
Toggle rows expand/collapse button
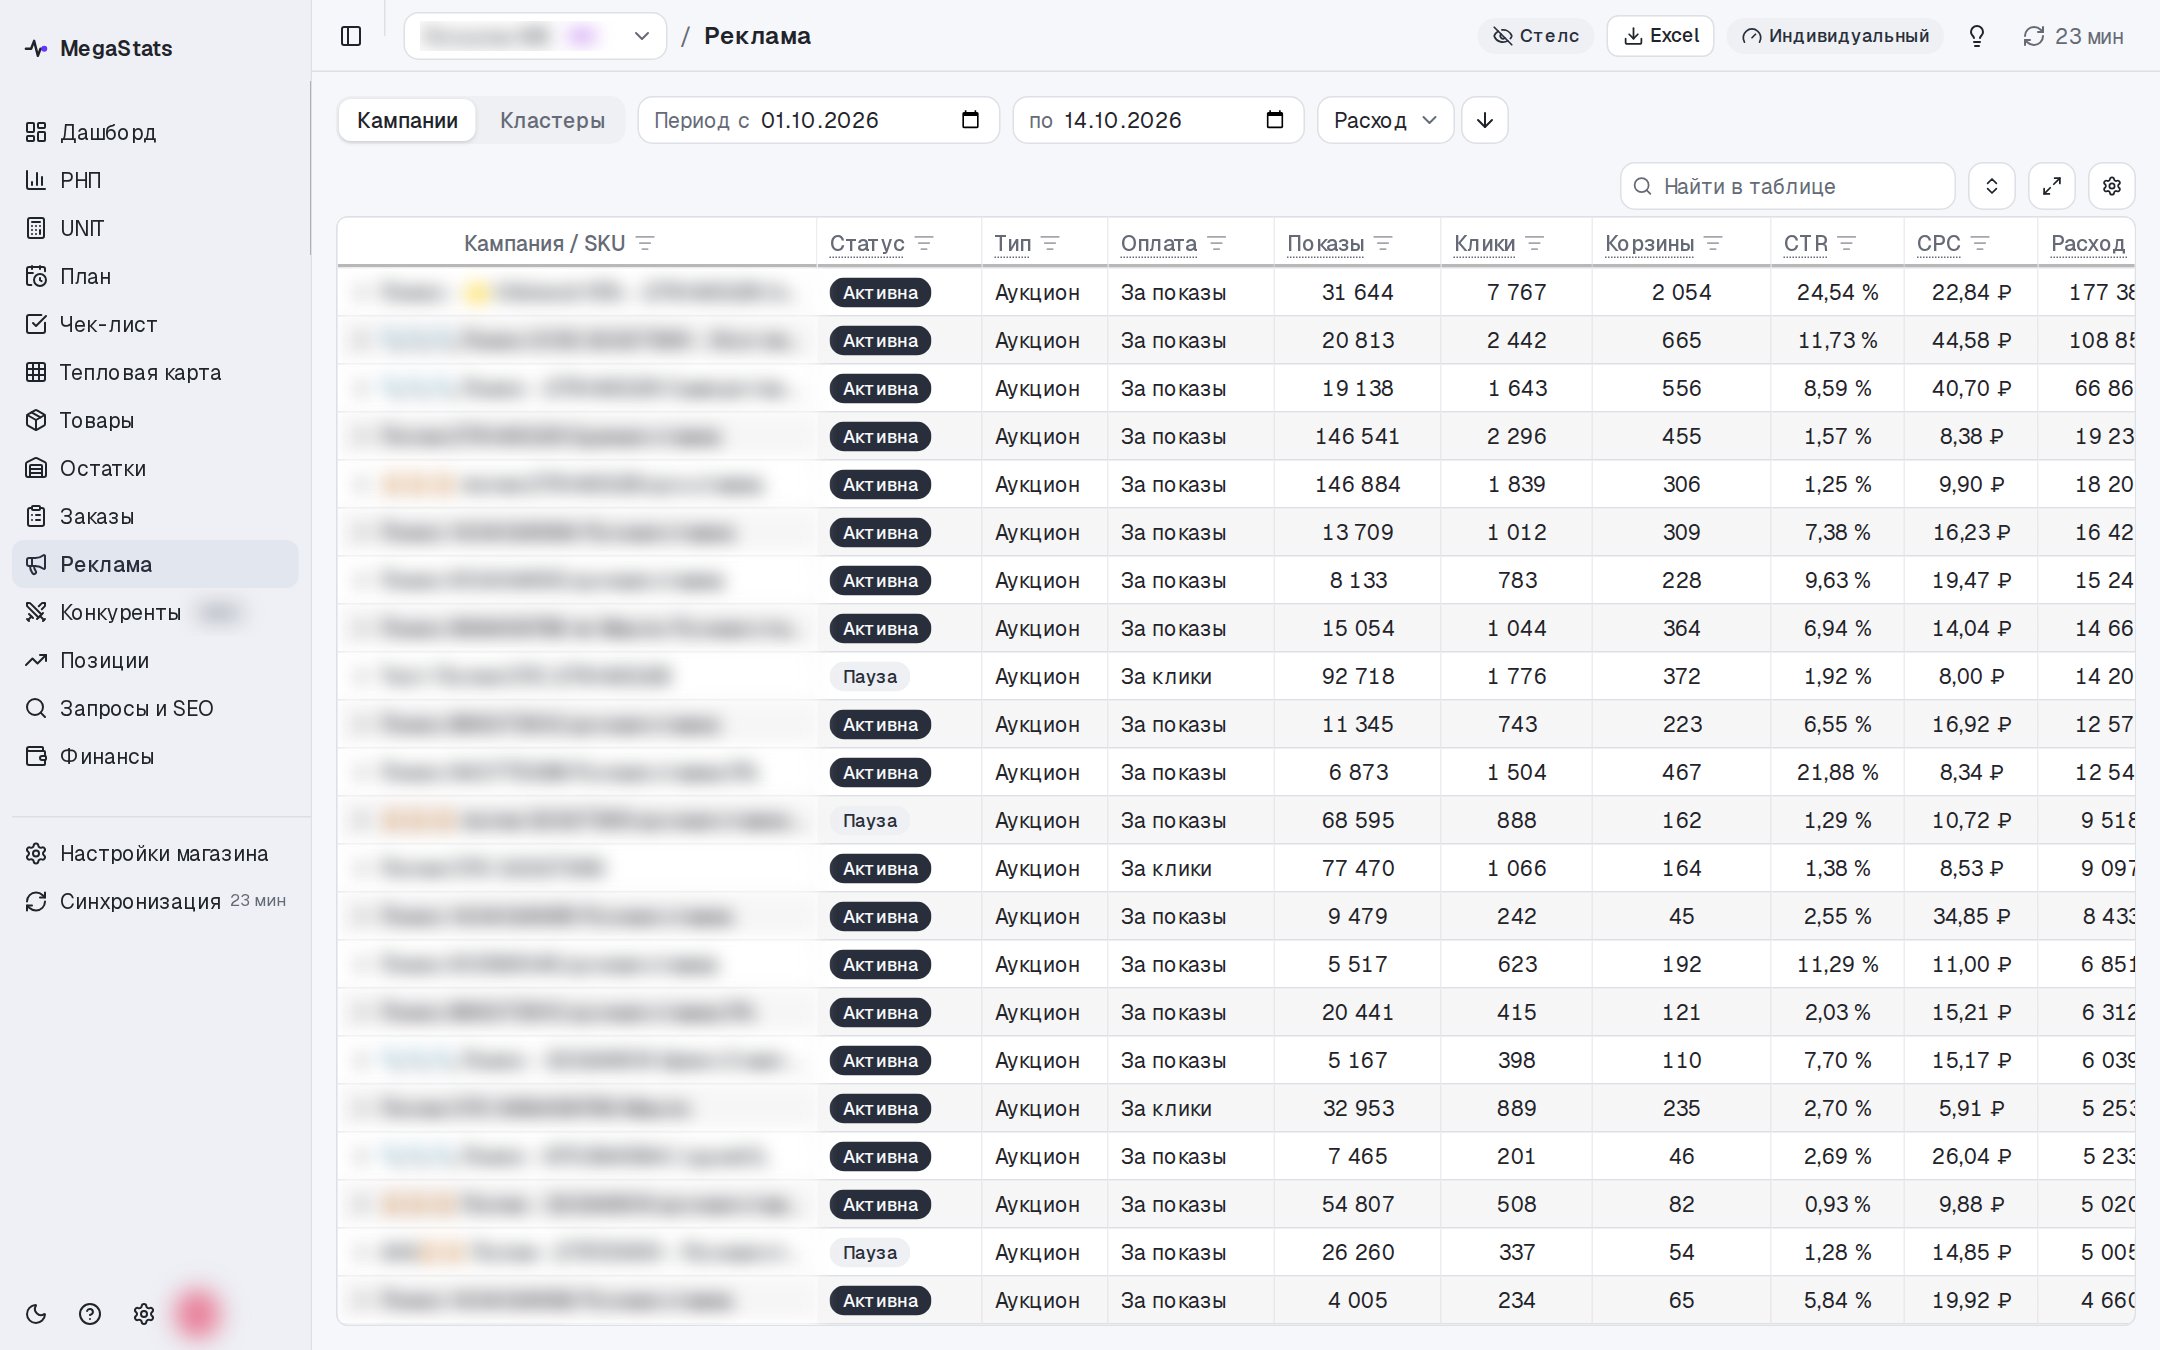1992,186
